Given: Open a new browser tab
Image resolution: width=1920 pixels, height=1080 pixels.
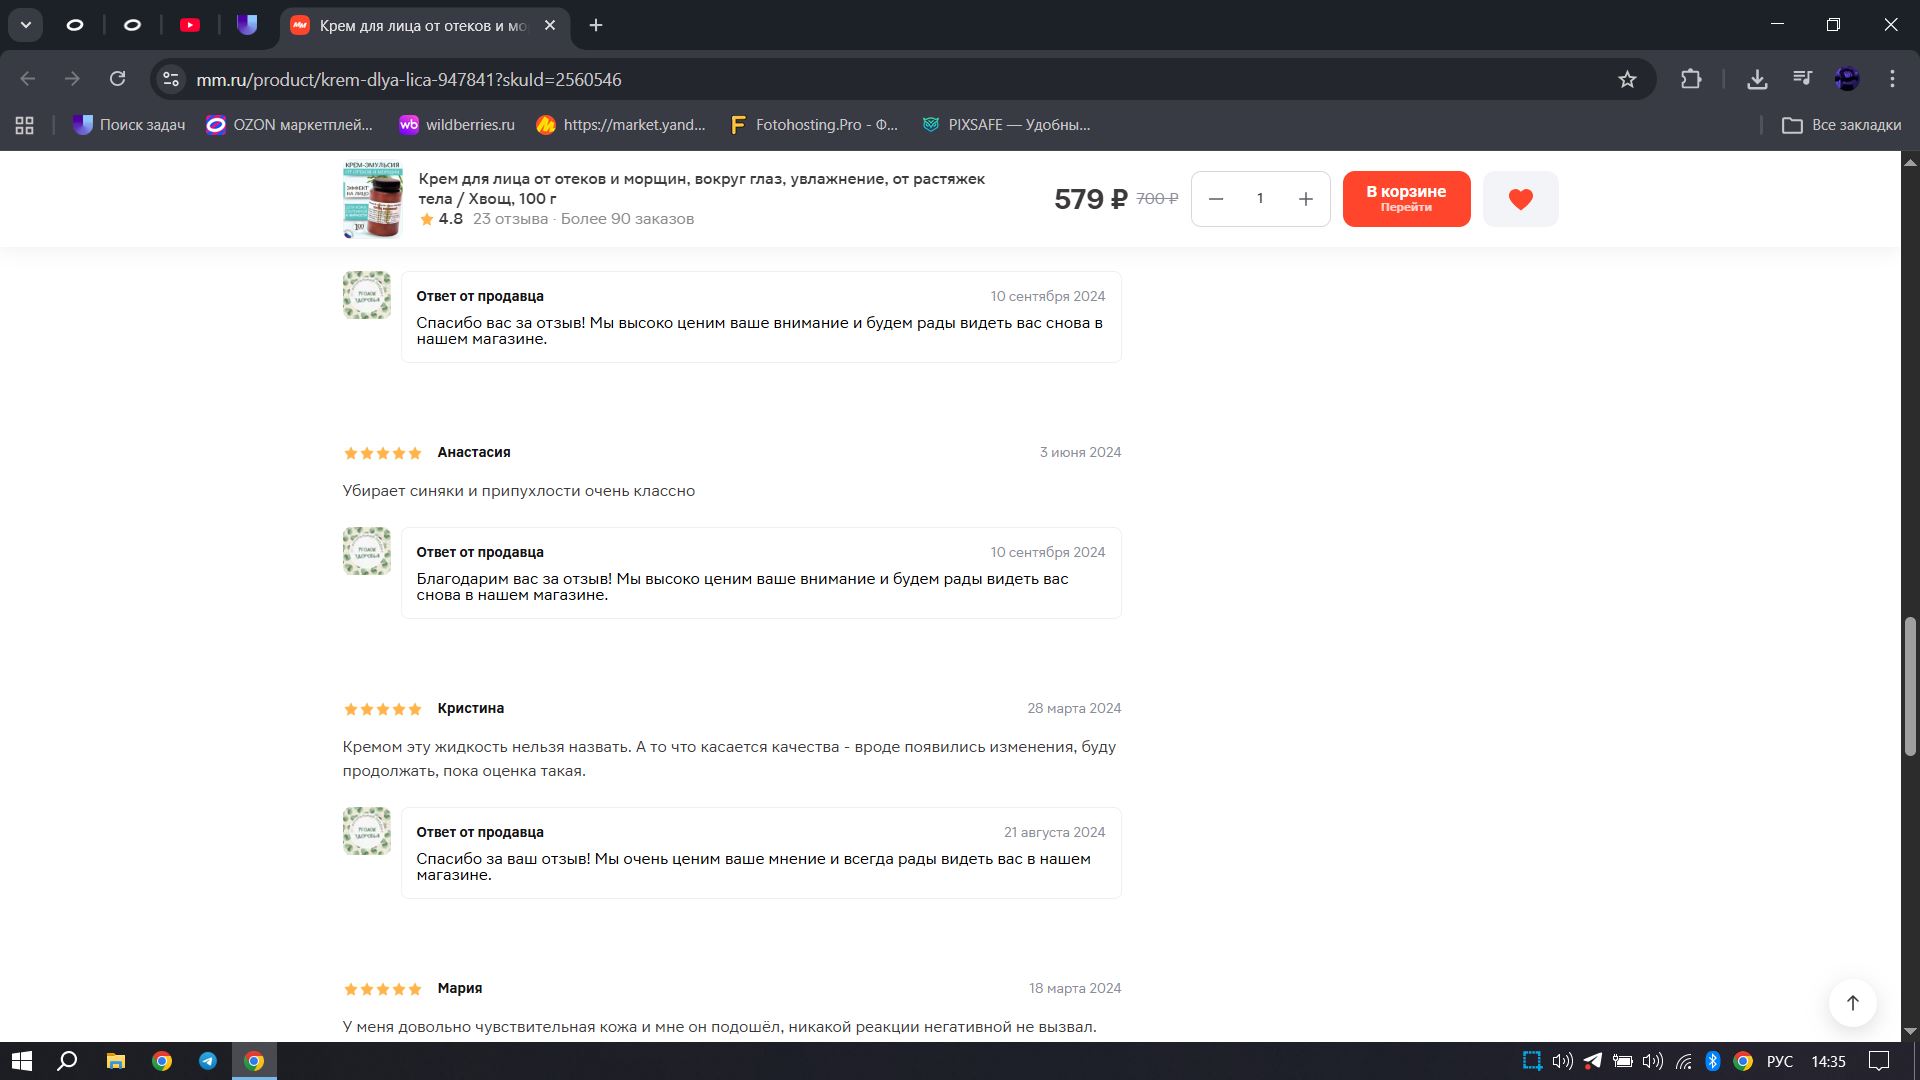Looking at the screenshot, I should tap(596, 25).
